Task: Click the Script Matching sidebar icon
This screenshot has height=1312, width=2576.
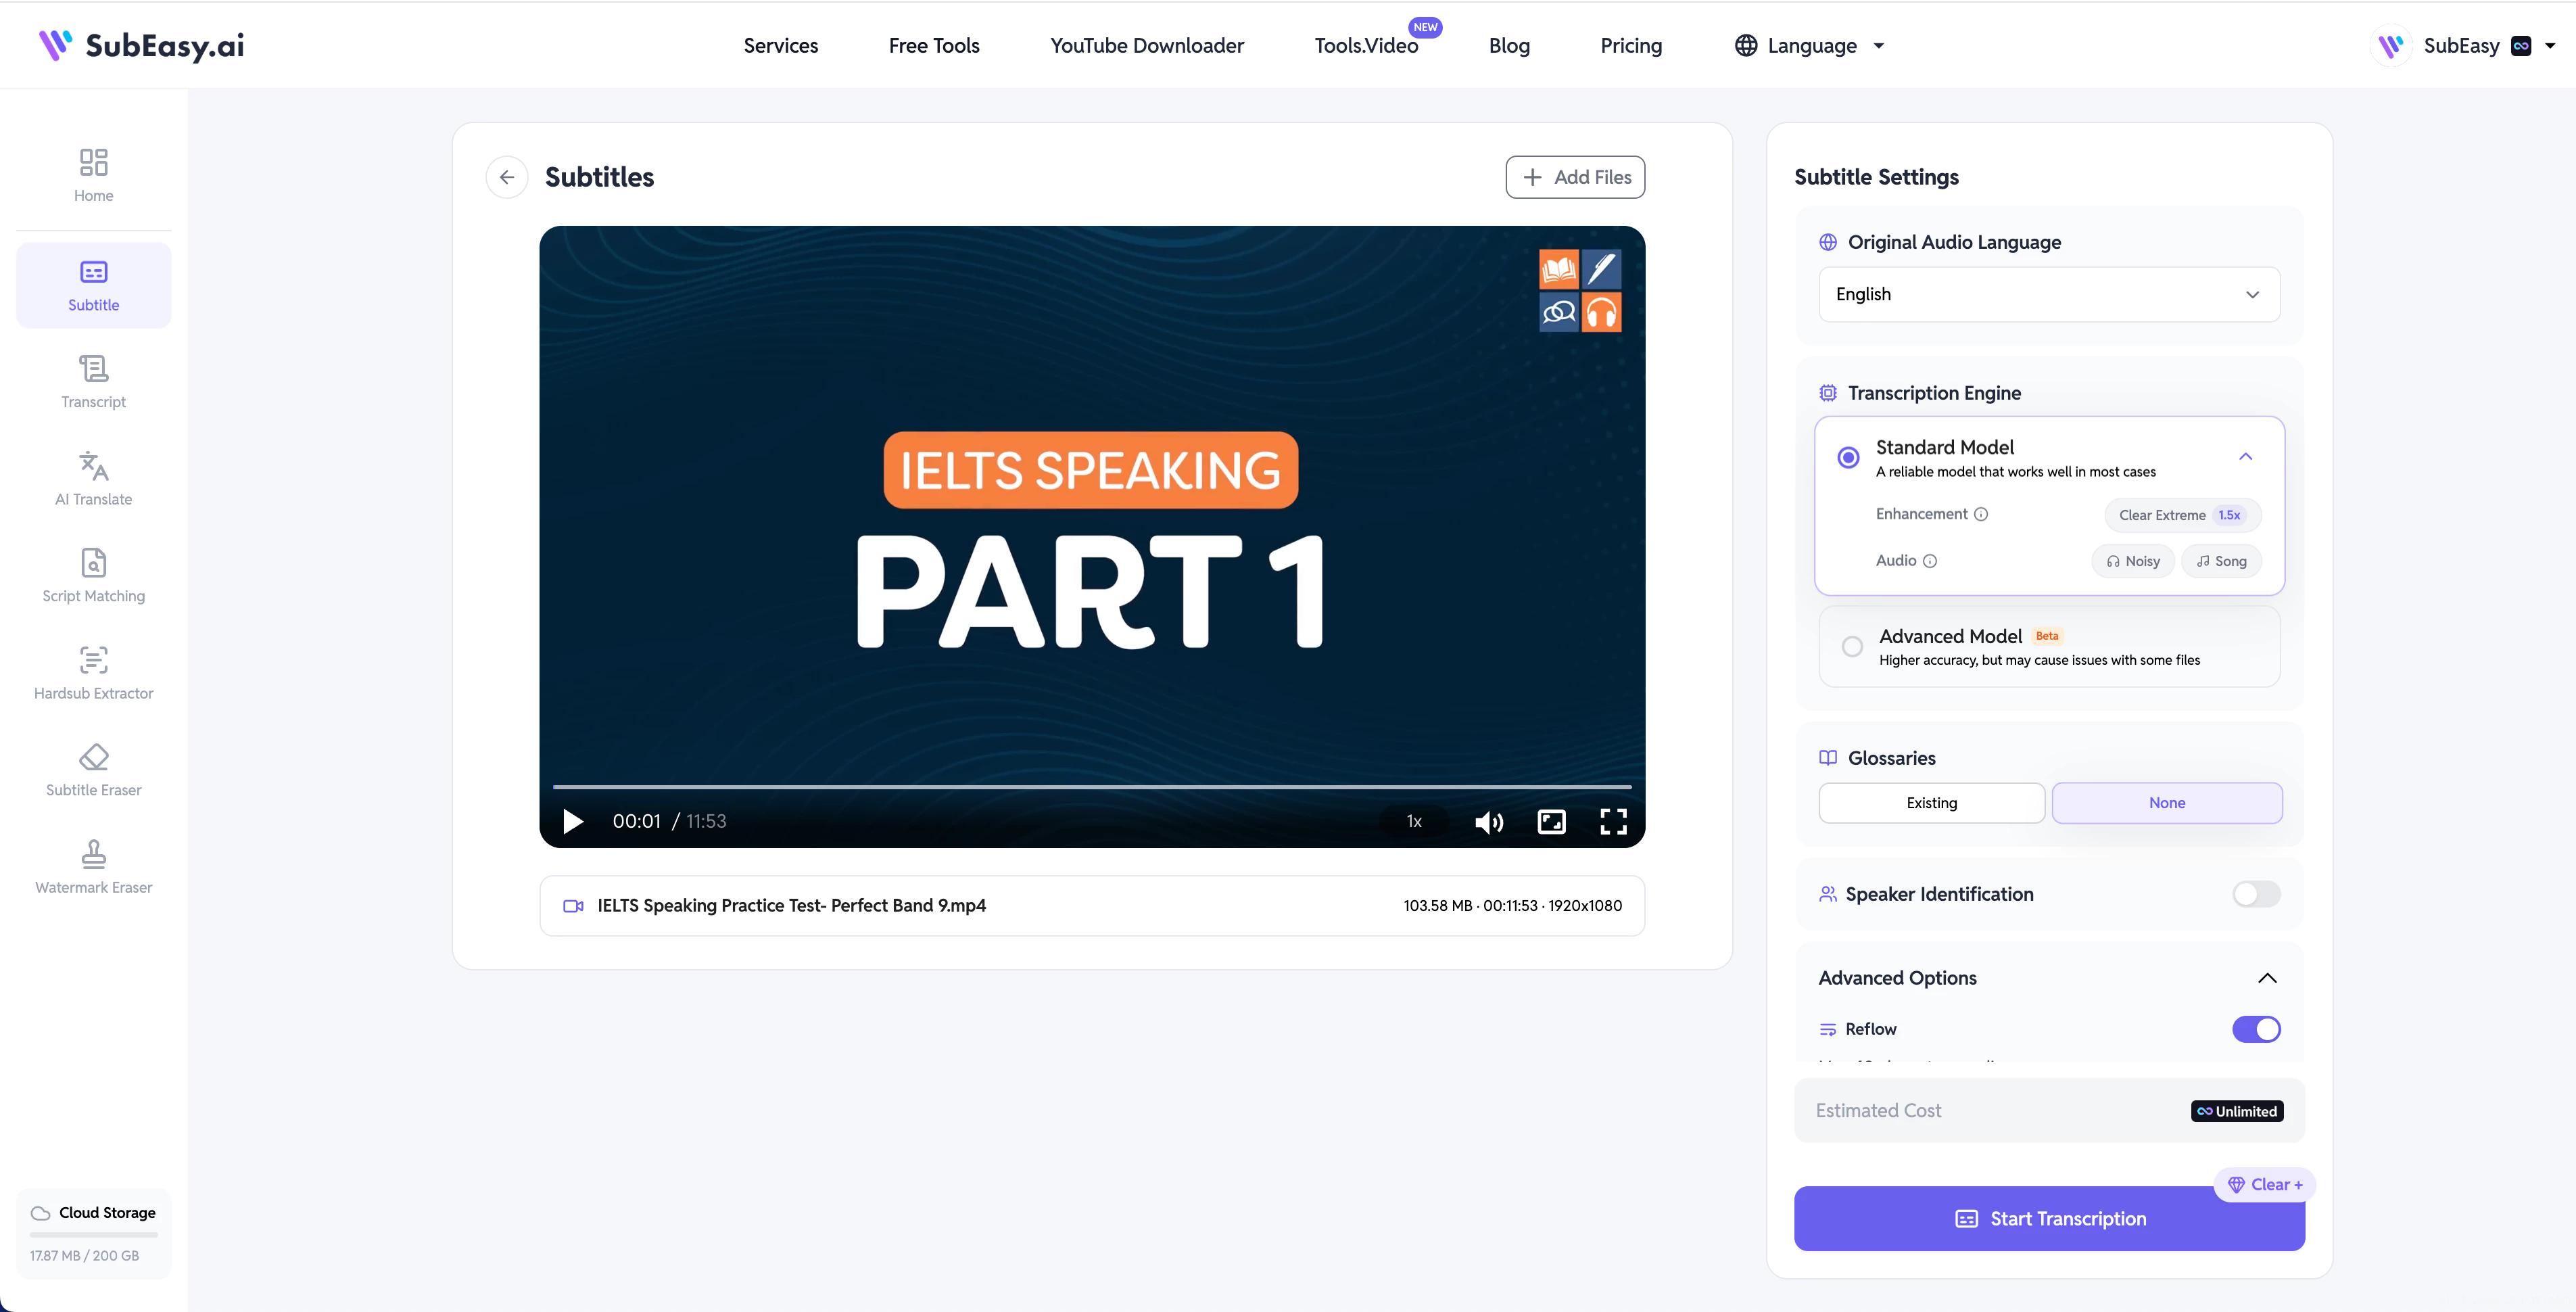Action: click(93, 563)
